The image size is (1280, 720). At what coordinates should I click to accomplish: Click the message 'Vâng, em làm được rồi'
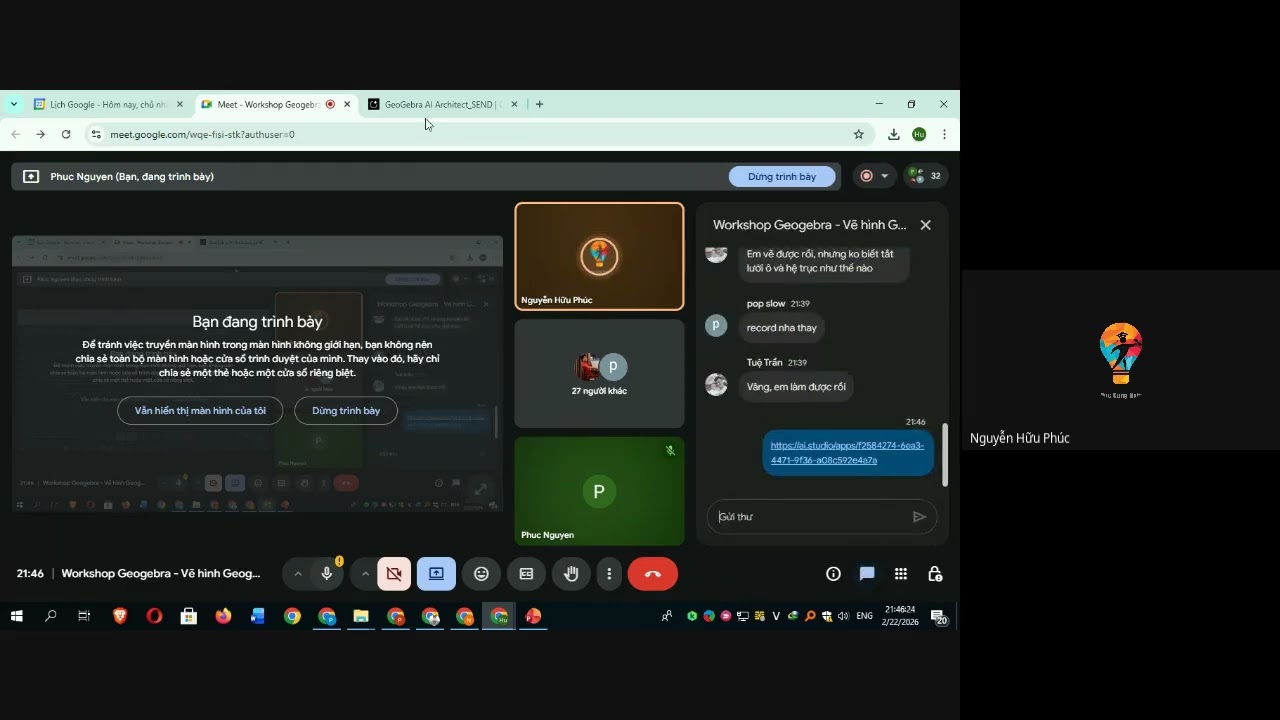tap(796, 387)
